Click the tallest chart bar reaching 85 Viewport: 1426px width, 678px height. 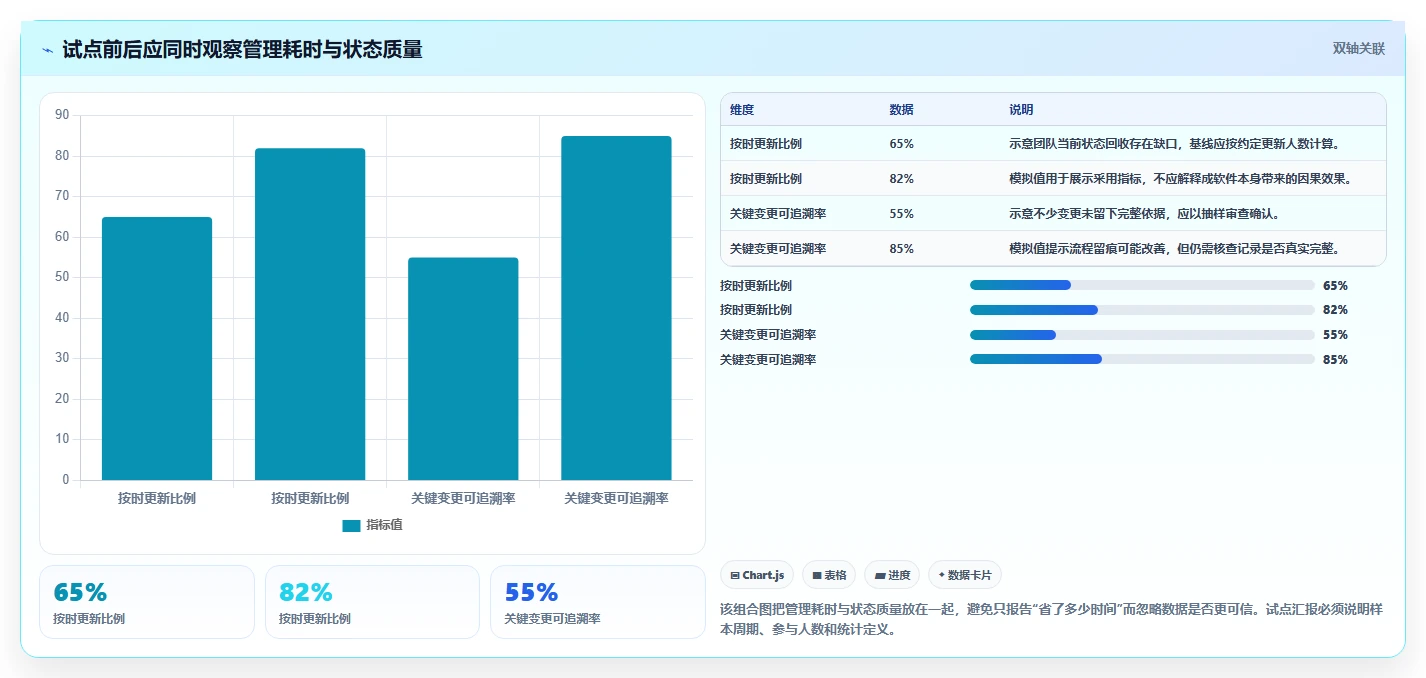(x=616, y=308)
